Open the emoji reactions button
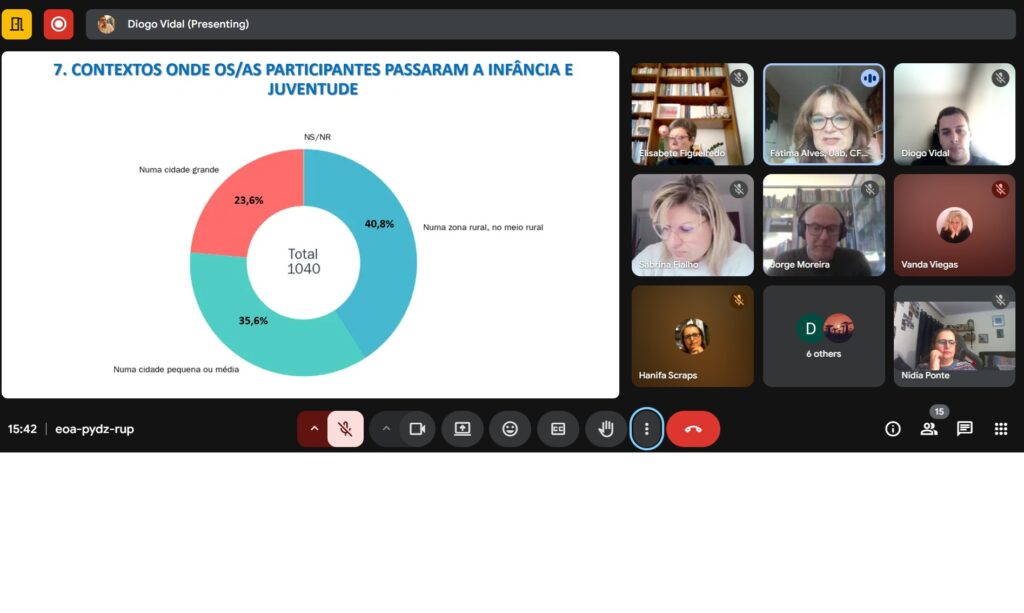The image size is (1024, 613). tap(510, 429)
